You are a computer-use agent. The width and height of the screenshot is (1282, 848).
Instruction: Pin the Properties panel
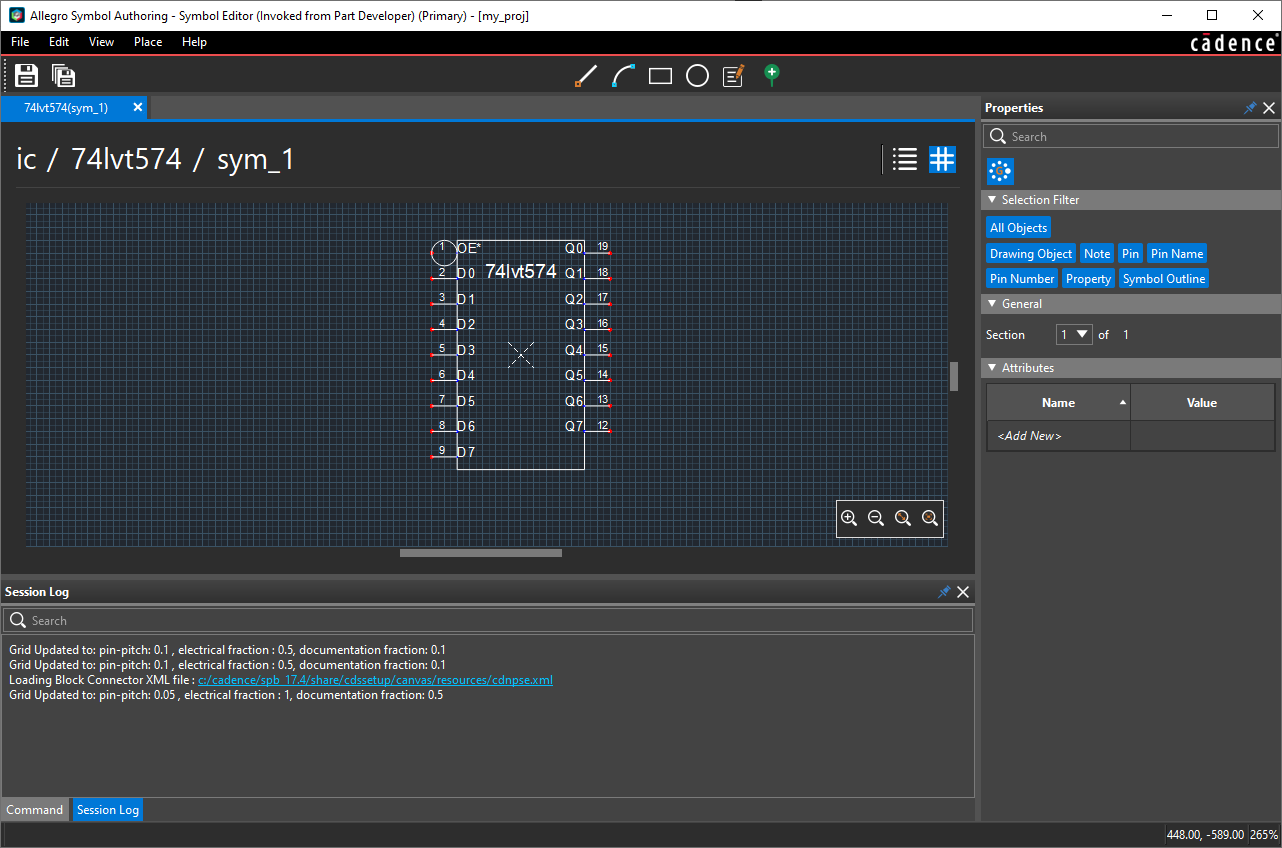(x=1250, y=108)
